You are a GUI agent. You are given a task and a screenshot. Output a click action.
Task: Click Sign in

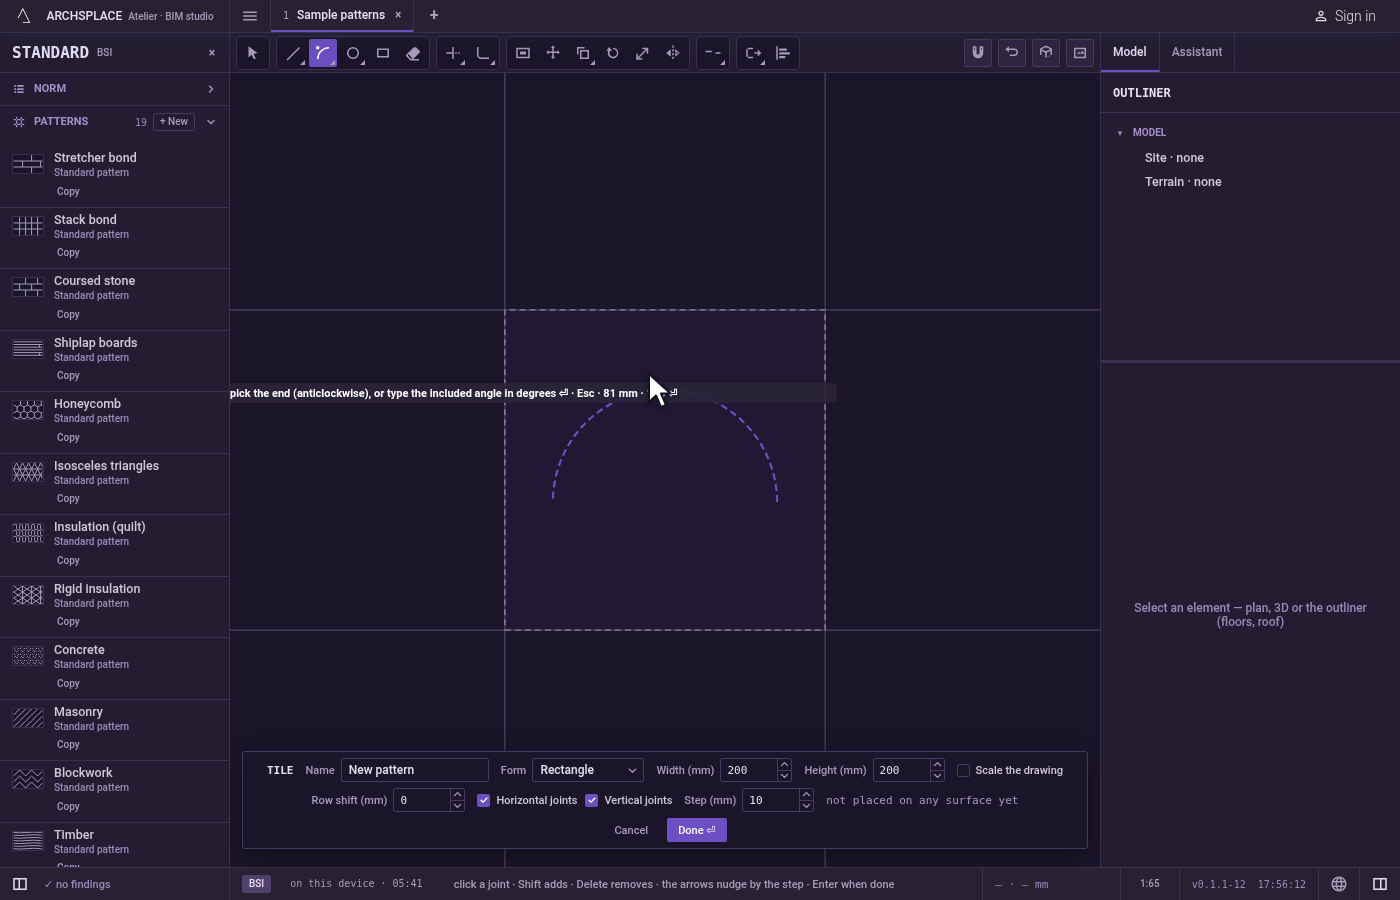[x=1345, y=16]
